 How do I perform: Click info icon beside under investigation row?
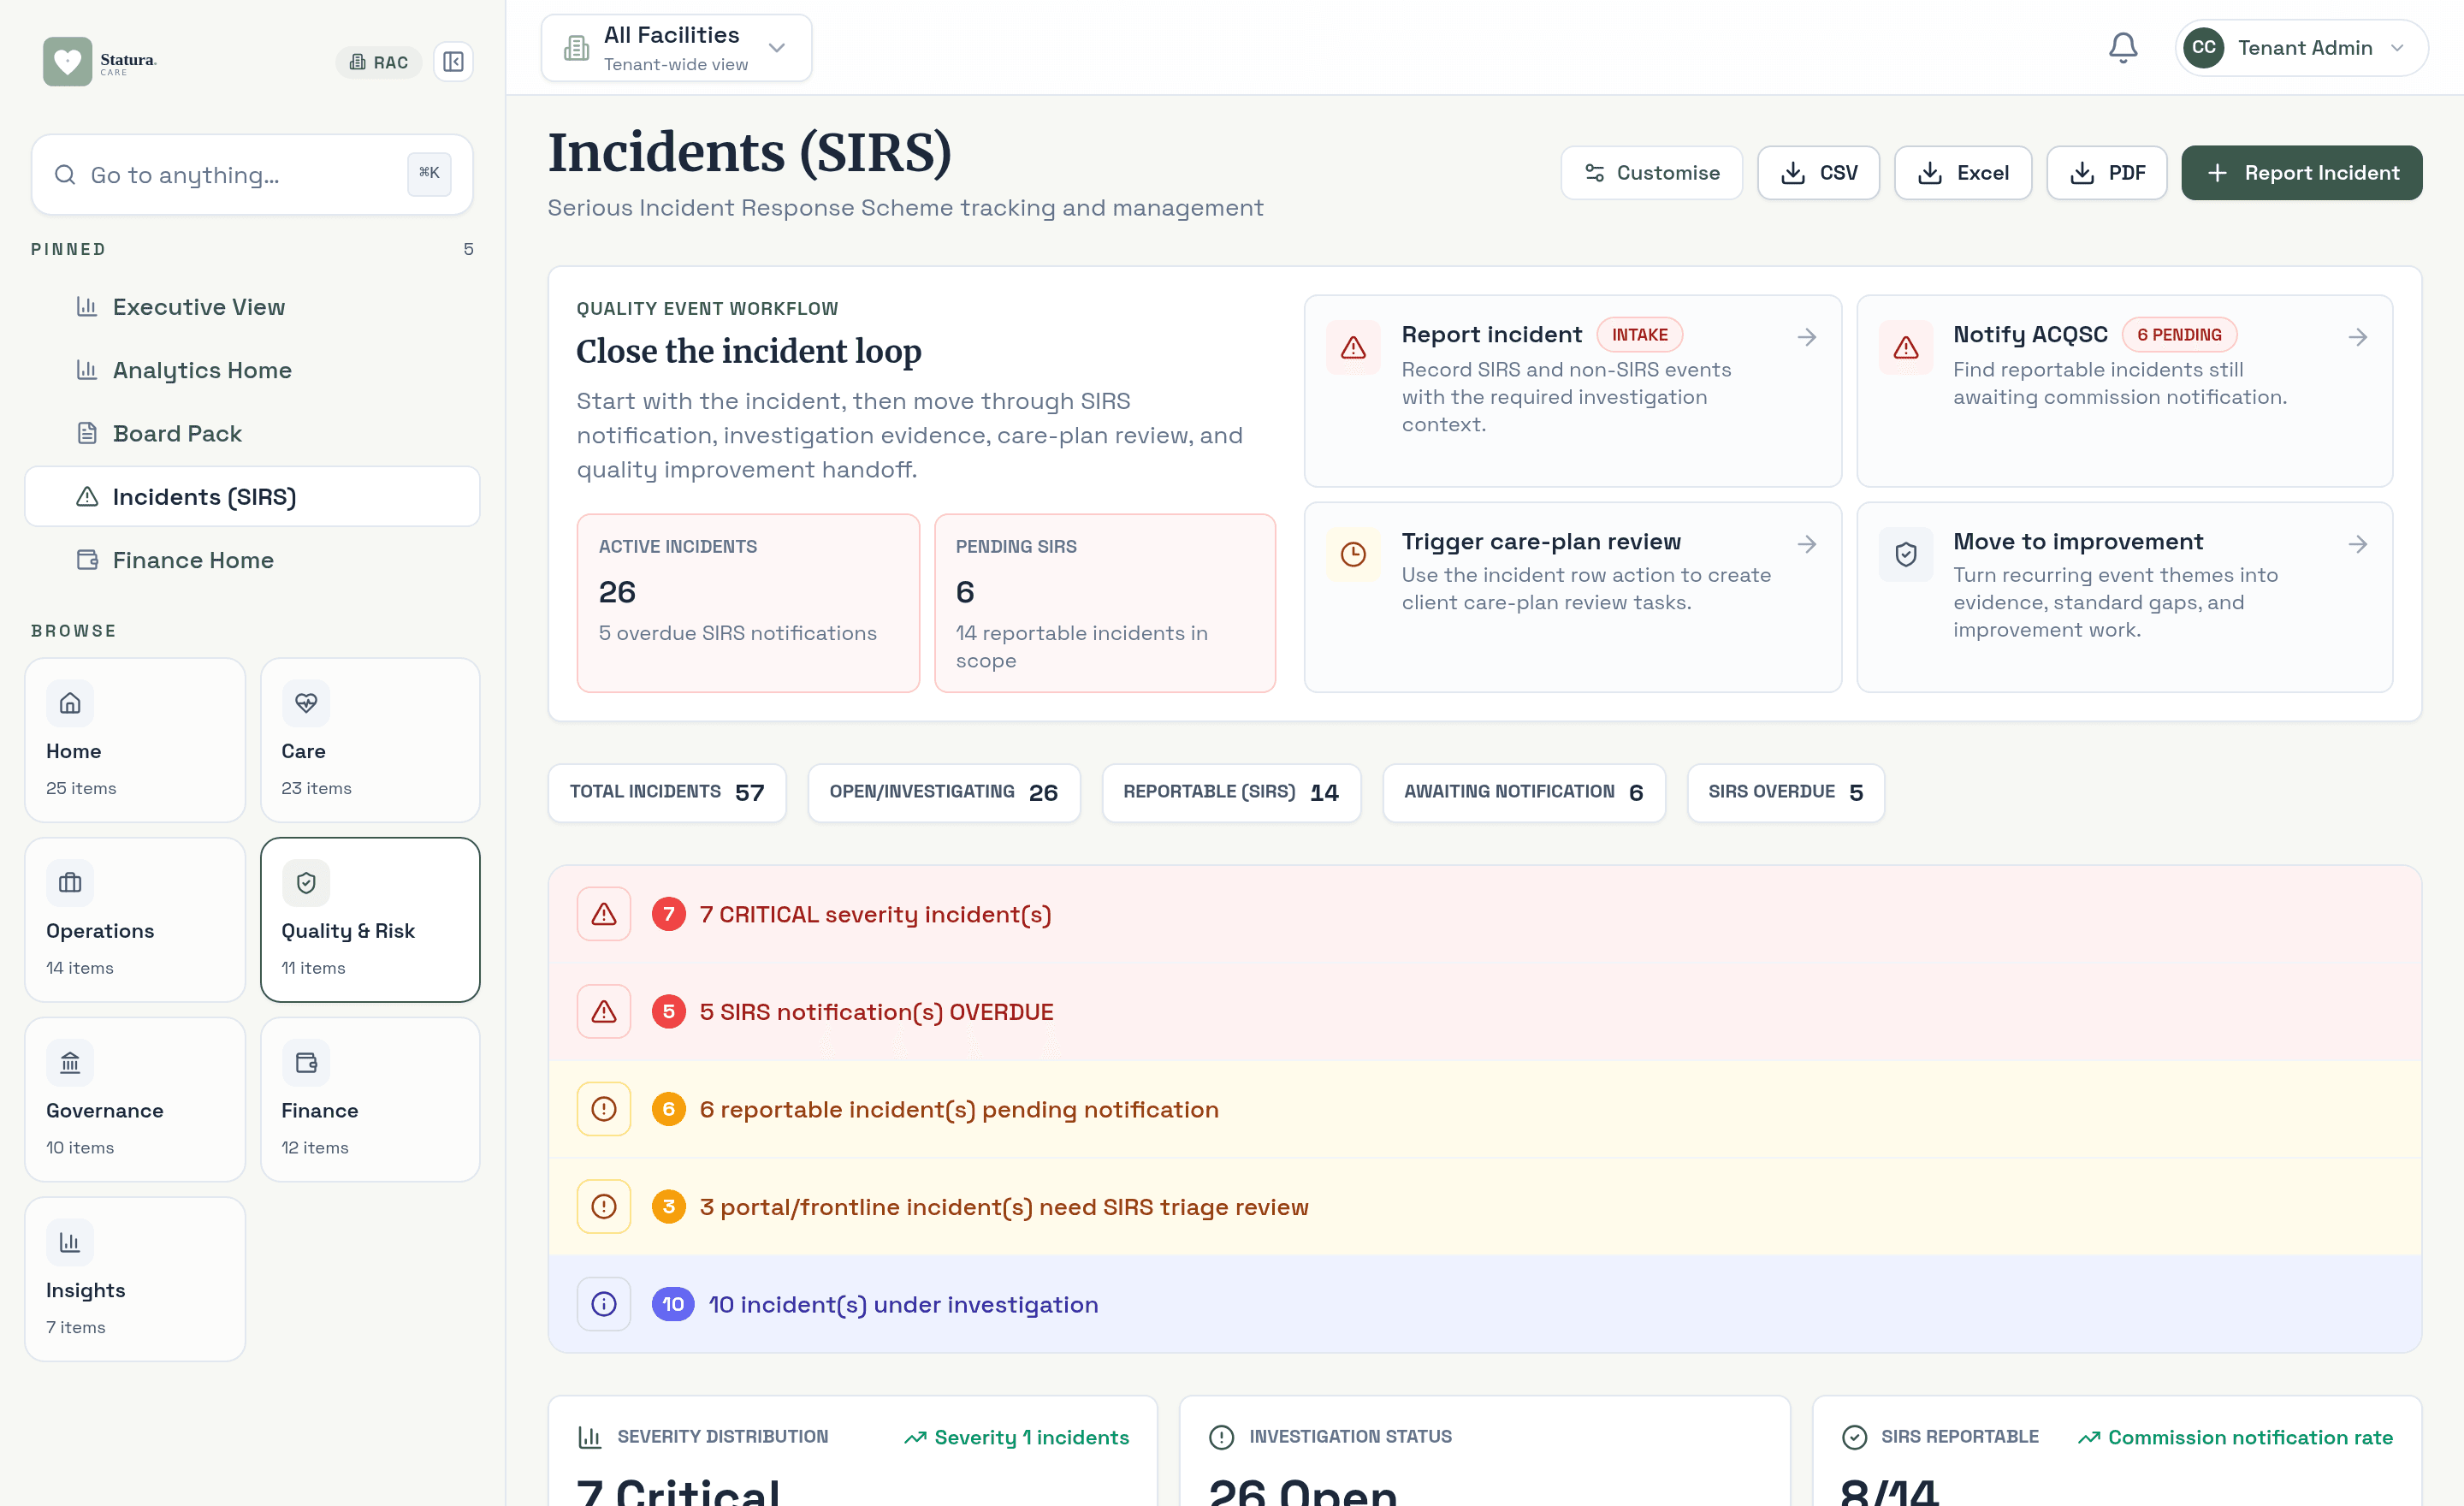pyautogui.click(x=604, y=1304)
